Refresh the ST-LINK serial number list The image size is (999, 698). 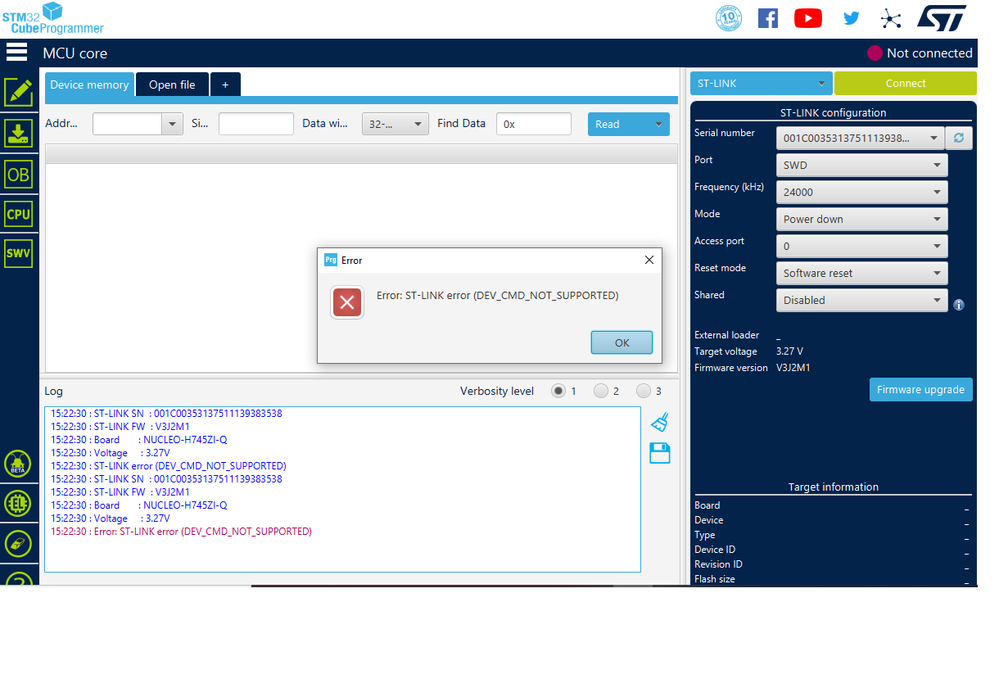959,138
